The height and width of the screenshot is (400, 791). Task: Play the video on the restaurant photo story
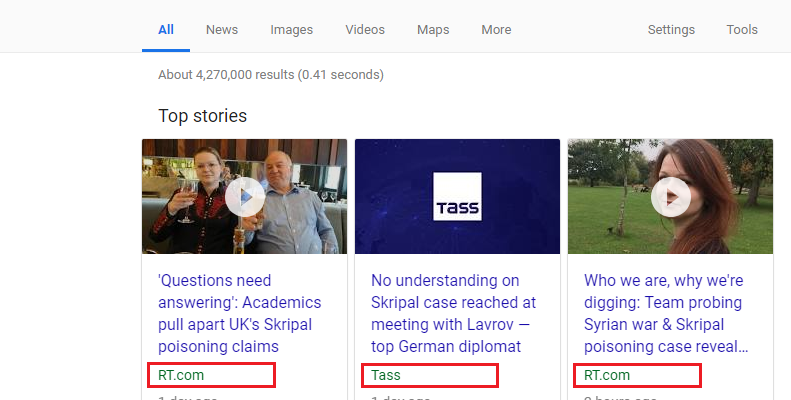coord(245,197)
